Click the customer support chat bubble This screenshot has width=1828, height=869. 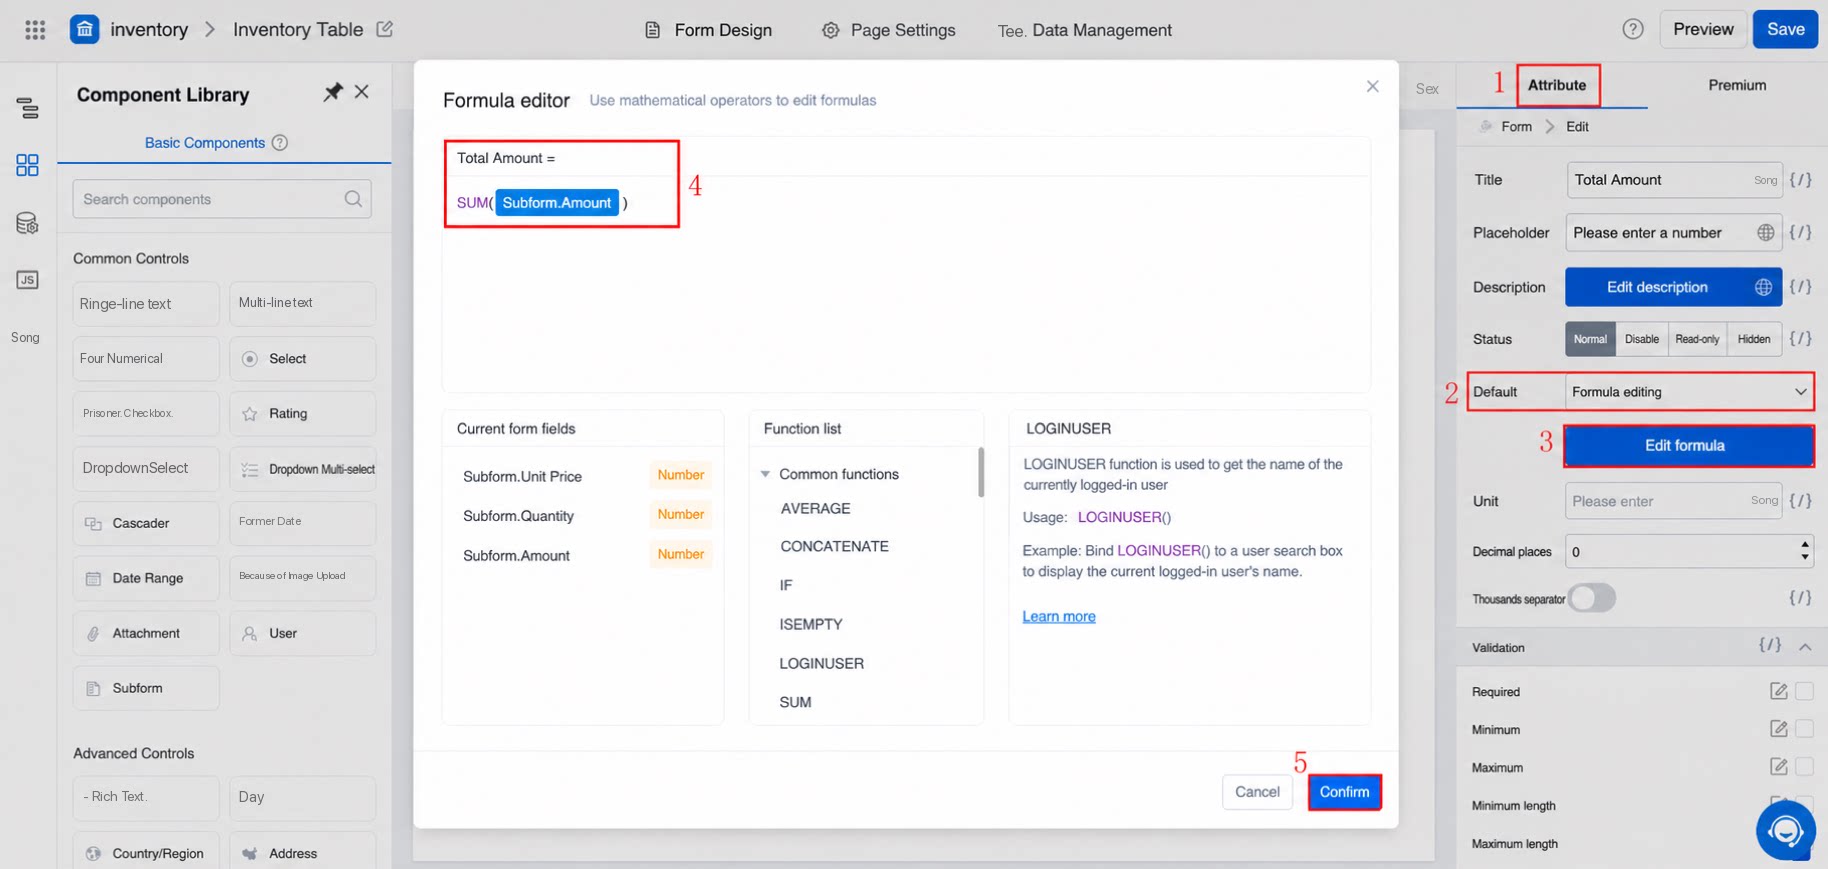pyautogui.click(x=1785, y=829)
